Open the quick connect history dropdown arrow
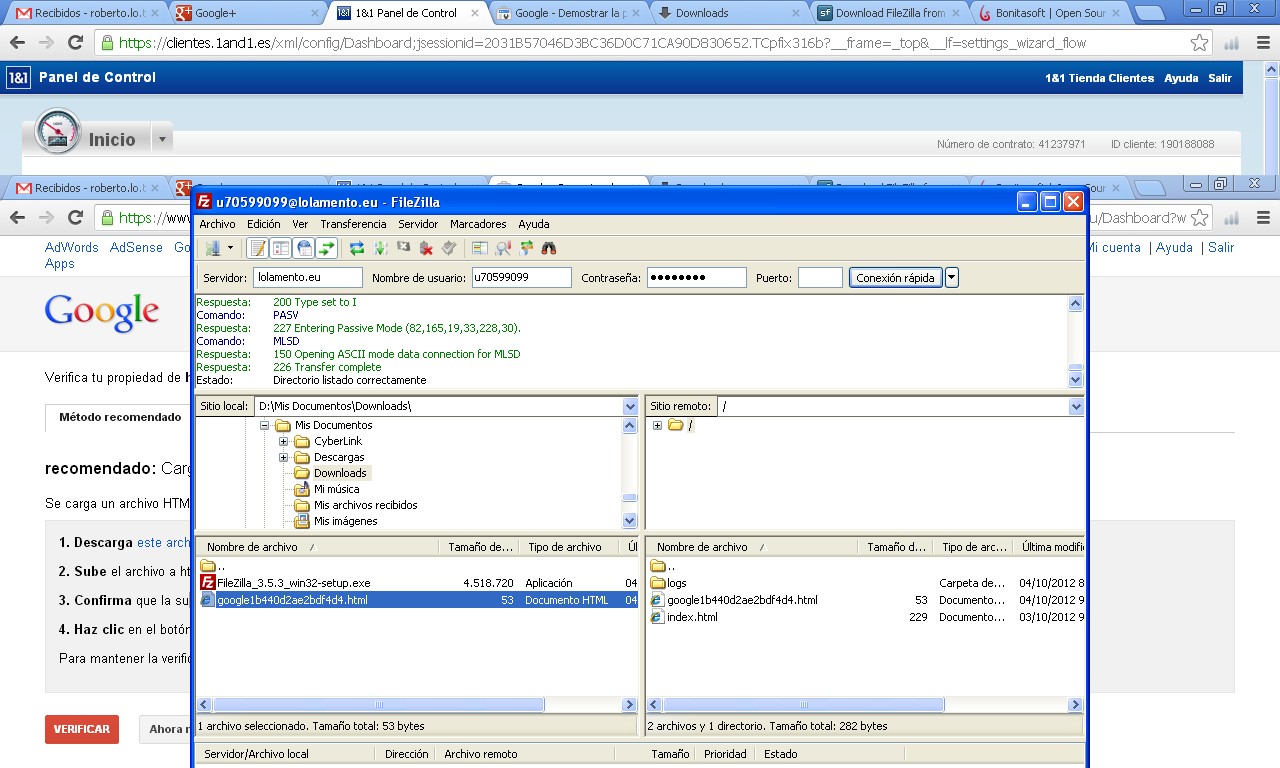Screen dimensions: 1280x768 [x=951, y=278]
